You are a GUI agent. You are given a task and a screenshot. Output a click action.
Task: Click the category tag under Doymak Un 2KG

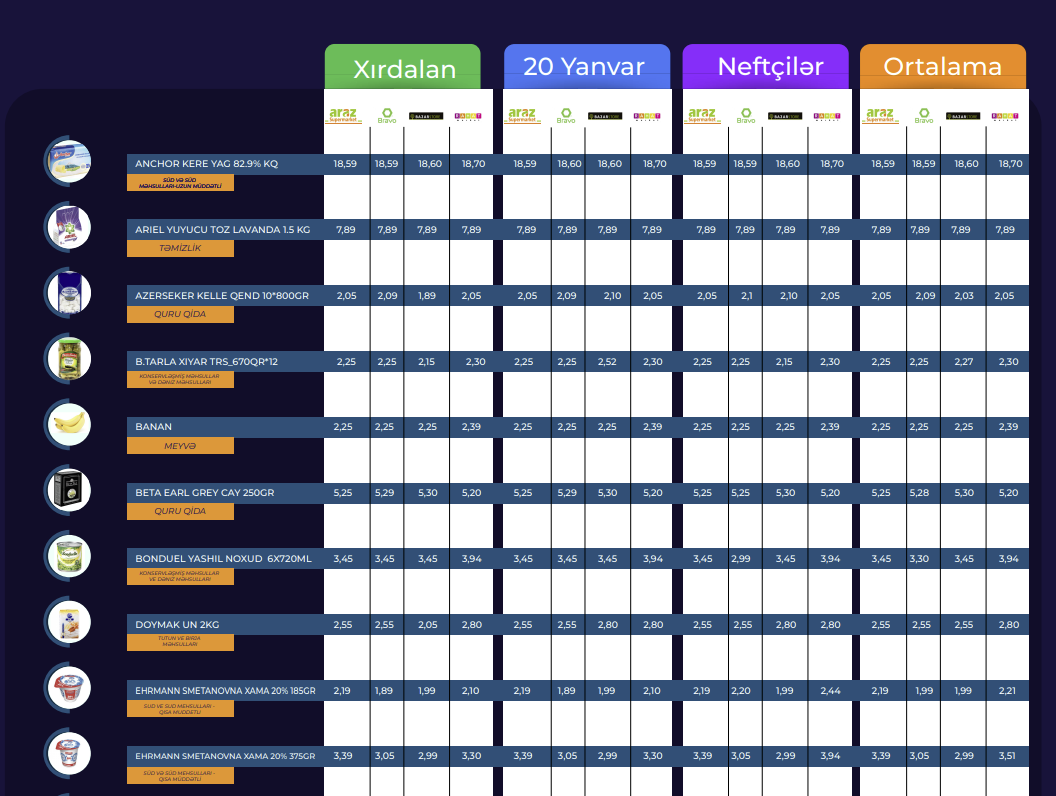point(180,643)
